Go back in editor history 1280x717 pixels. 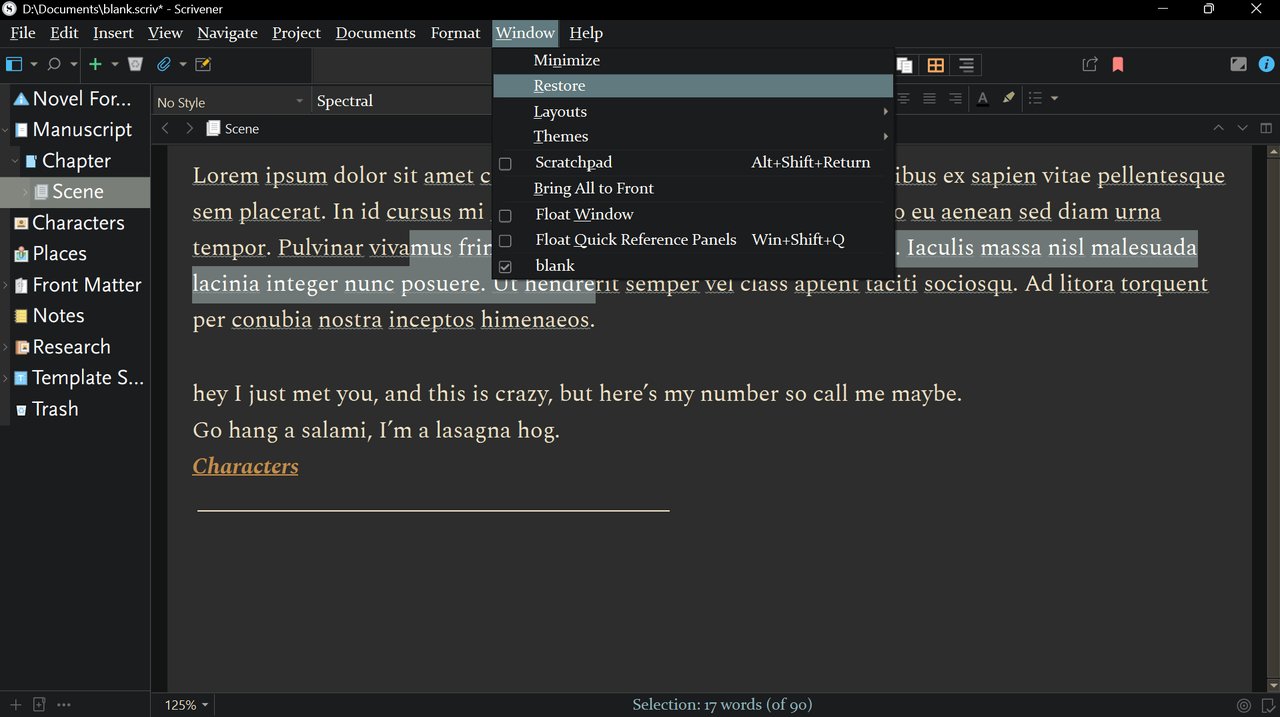point(166,128)
